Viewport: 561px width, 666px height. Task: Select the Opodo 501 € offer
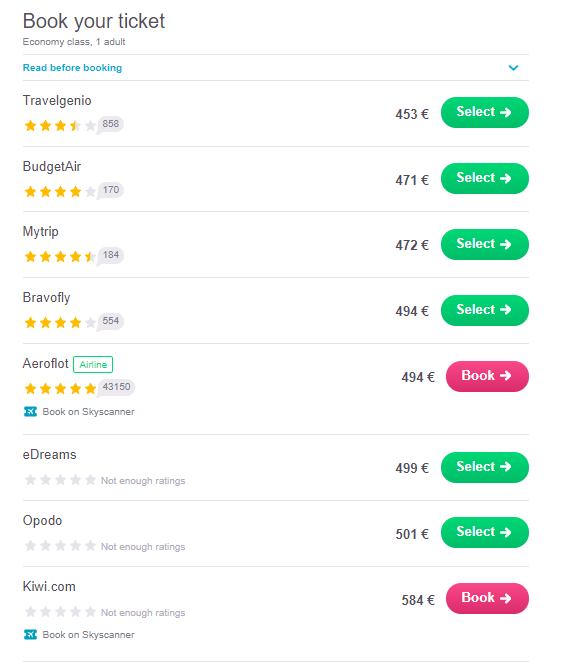[485, 532]
